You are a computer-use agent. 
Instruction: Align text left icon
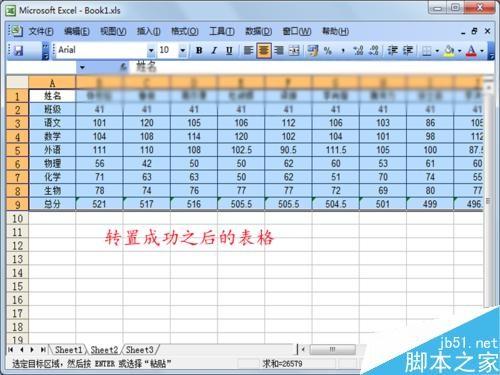(248, 51)
